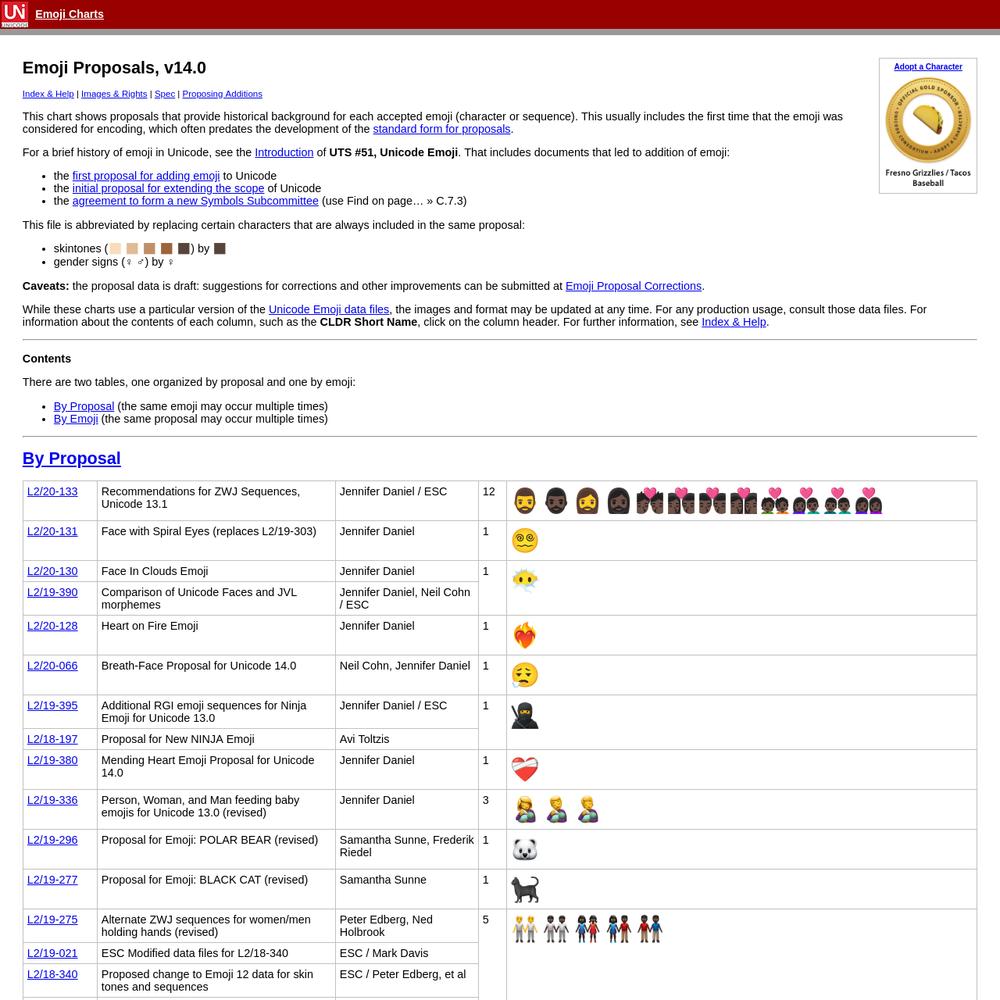Open proposal document L2/20-128
Image resolution: width=1000 pixels, height=1000 pixels.
(x=52, y=626)
